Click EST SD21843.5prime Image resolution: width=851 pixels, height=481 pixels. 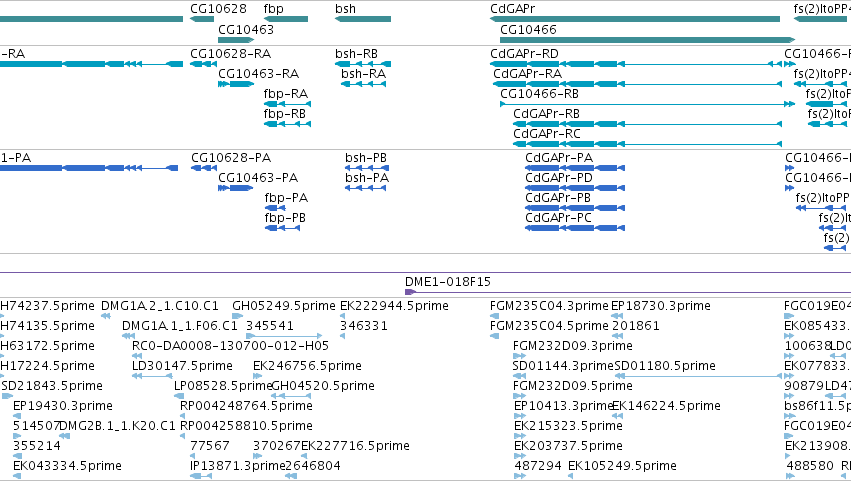pyautogui.click(x=52, y=386)
